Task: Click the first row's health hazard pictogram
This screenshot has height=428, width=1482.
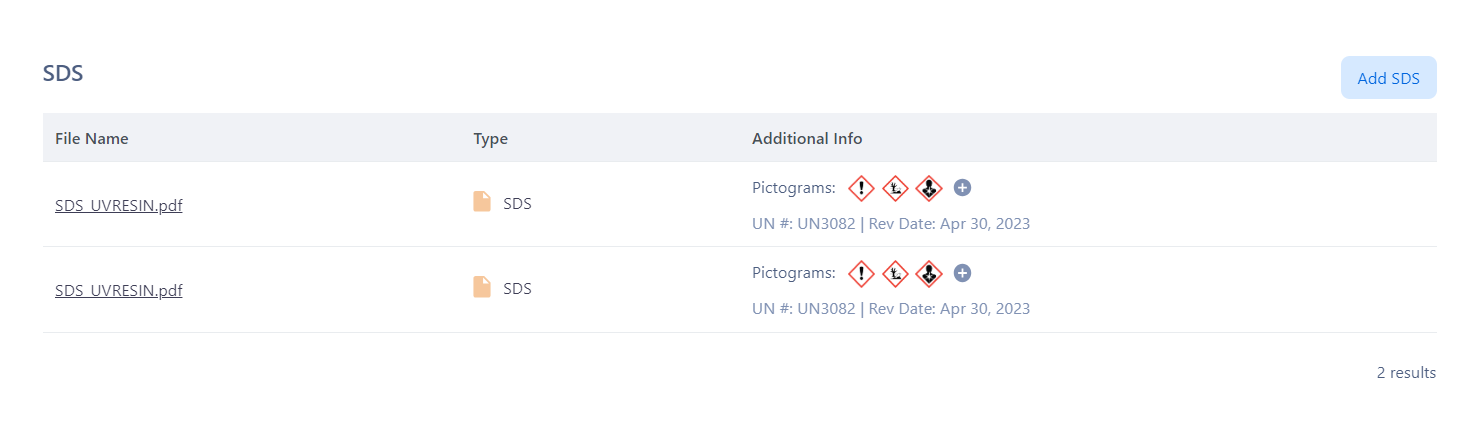Action: pos(929,188)
